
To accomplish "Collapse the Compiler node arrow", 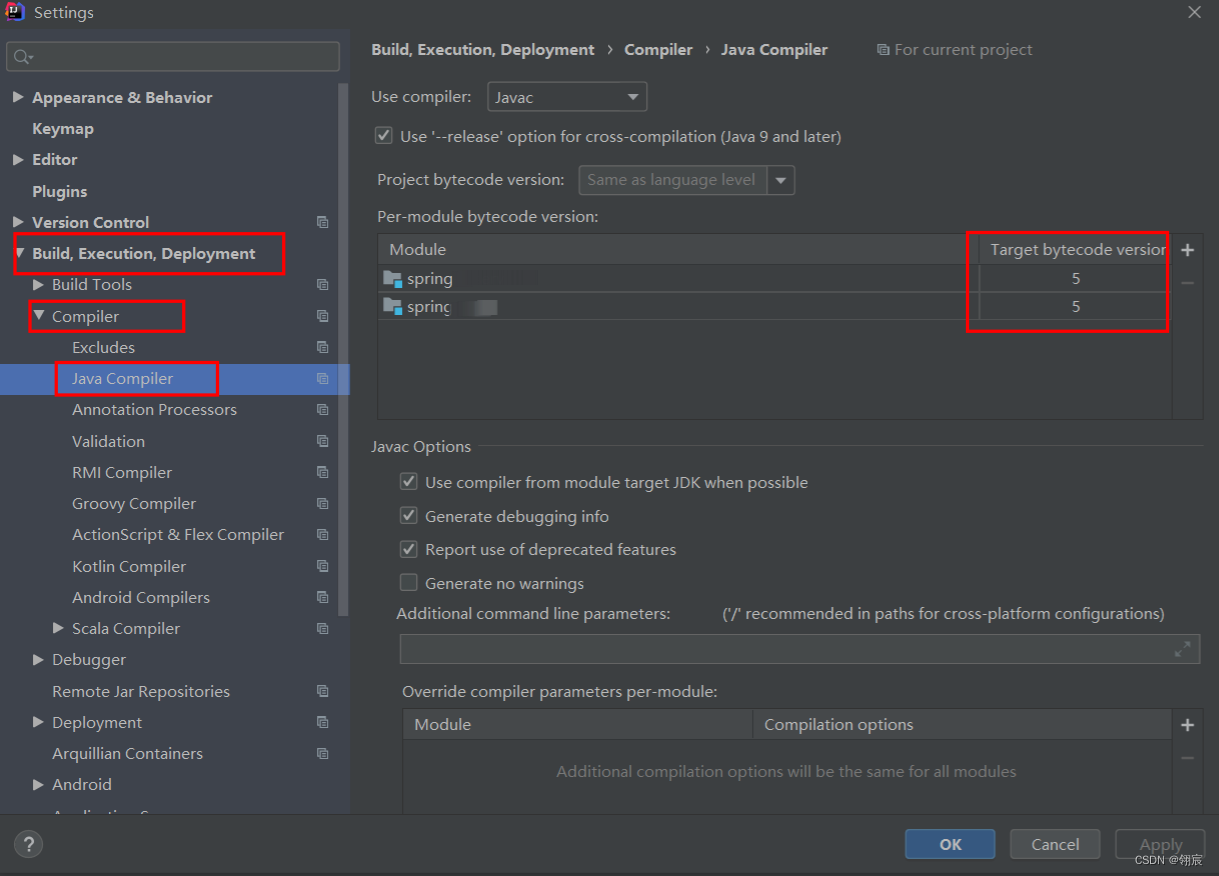I will coord(38,316).
